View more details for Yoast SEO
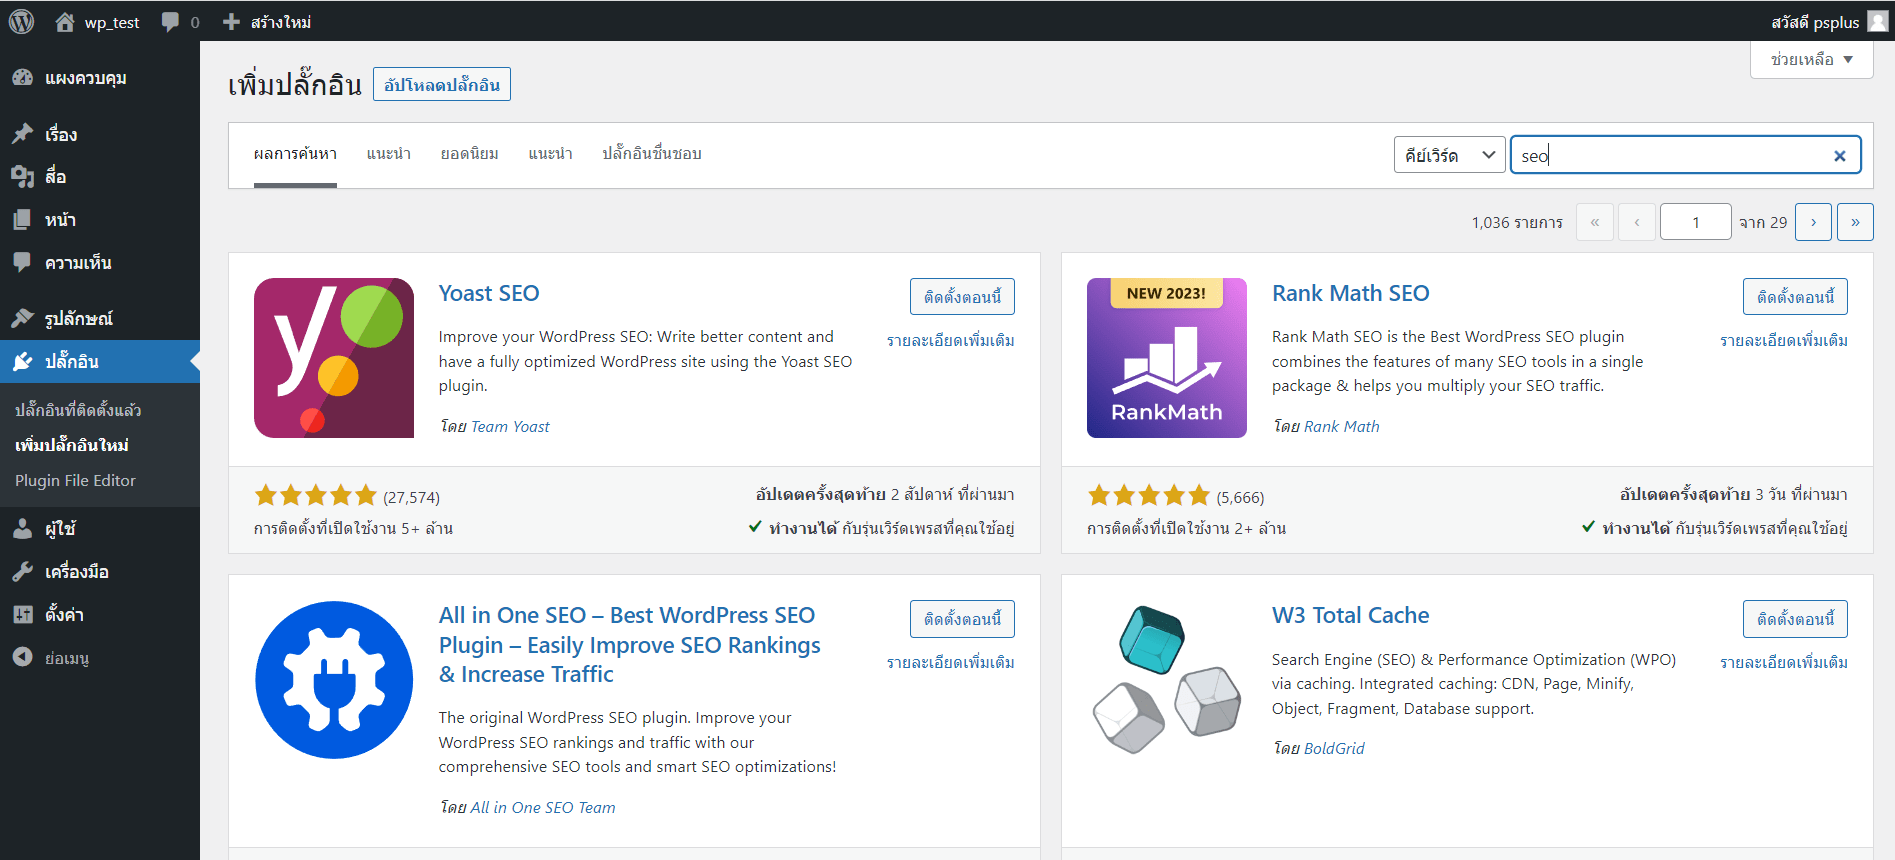Screen dimensions: 1895x860 click(x=951, y=341)
